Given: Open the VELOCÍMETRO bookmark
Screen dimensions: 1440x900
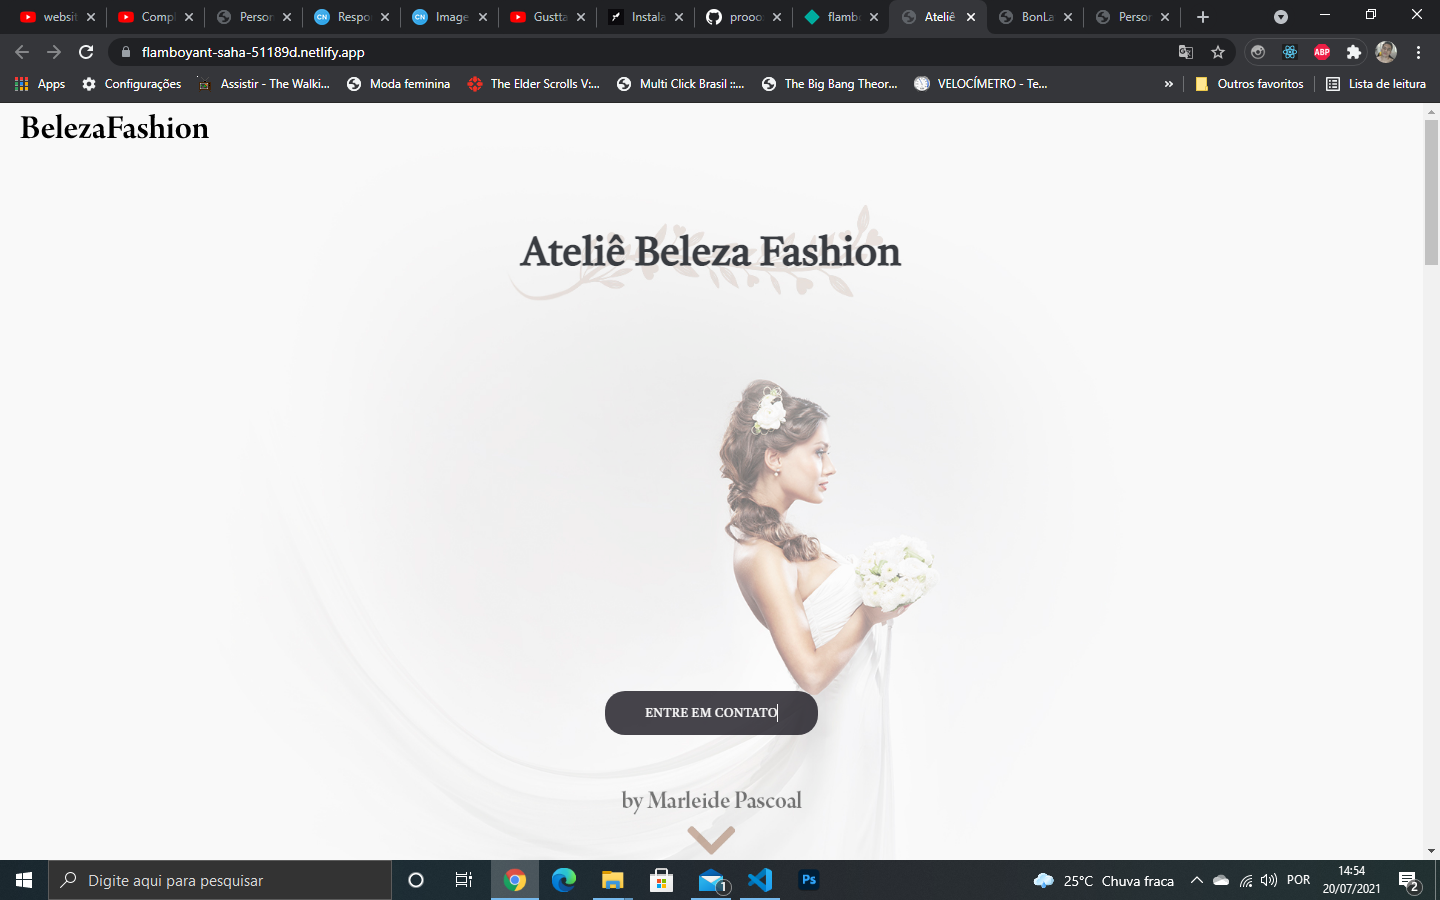Looking at the screenshot, I should coord(981,84).
